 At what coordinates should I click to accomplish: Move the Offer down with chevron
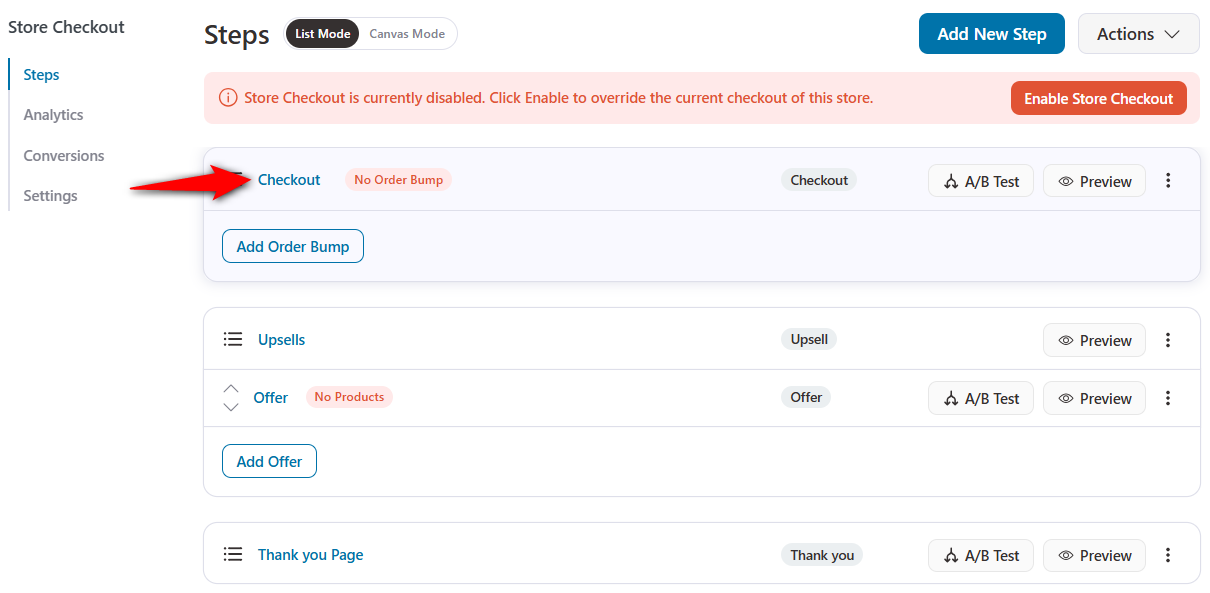coord(231,406)
